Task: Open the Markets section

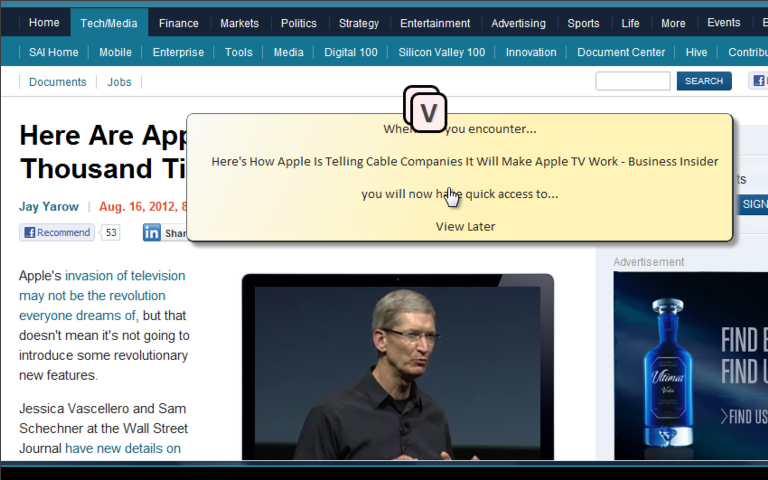Action: coord(240,23)
